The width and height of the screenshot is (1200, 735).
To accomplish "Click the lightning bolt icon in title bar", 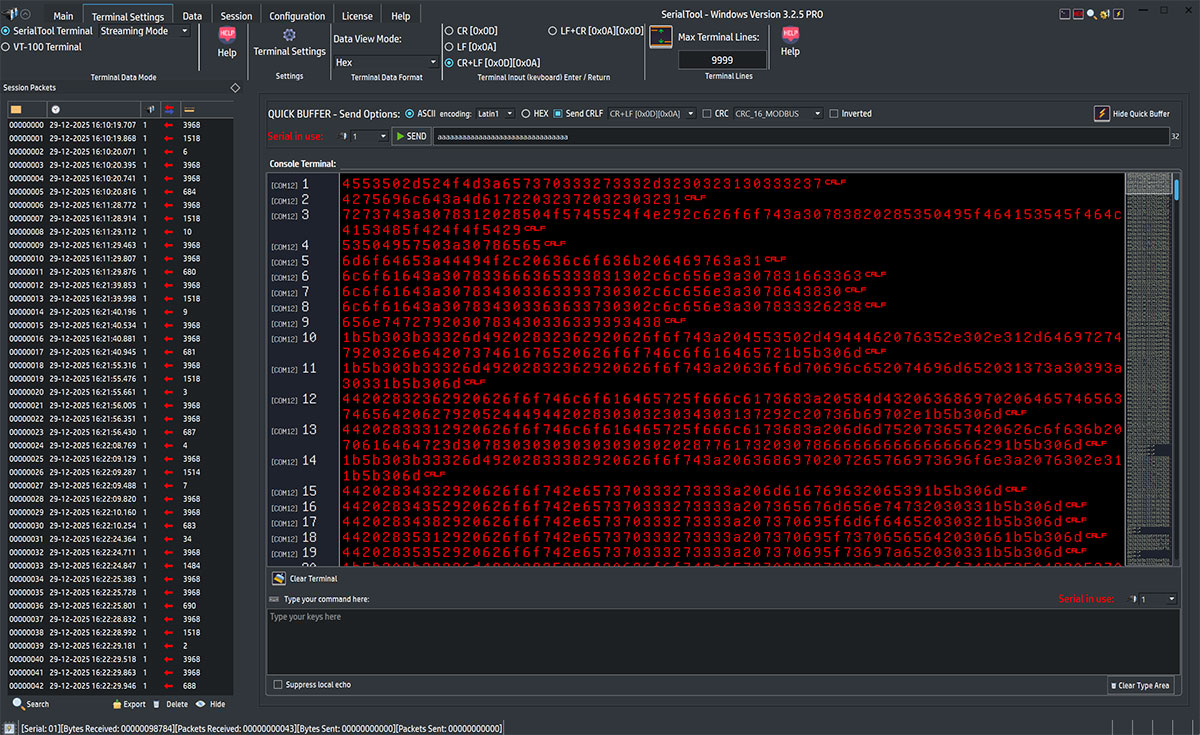I will click(x=1118, y=13).
